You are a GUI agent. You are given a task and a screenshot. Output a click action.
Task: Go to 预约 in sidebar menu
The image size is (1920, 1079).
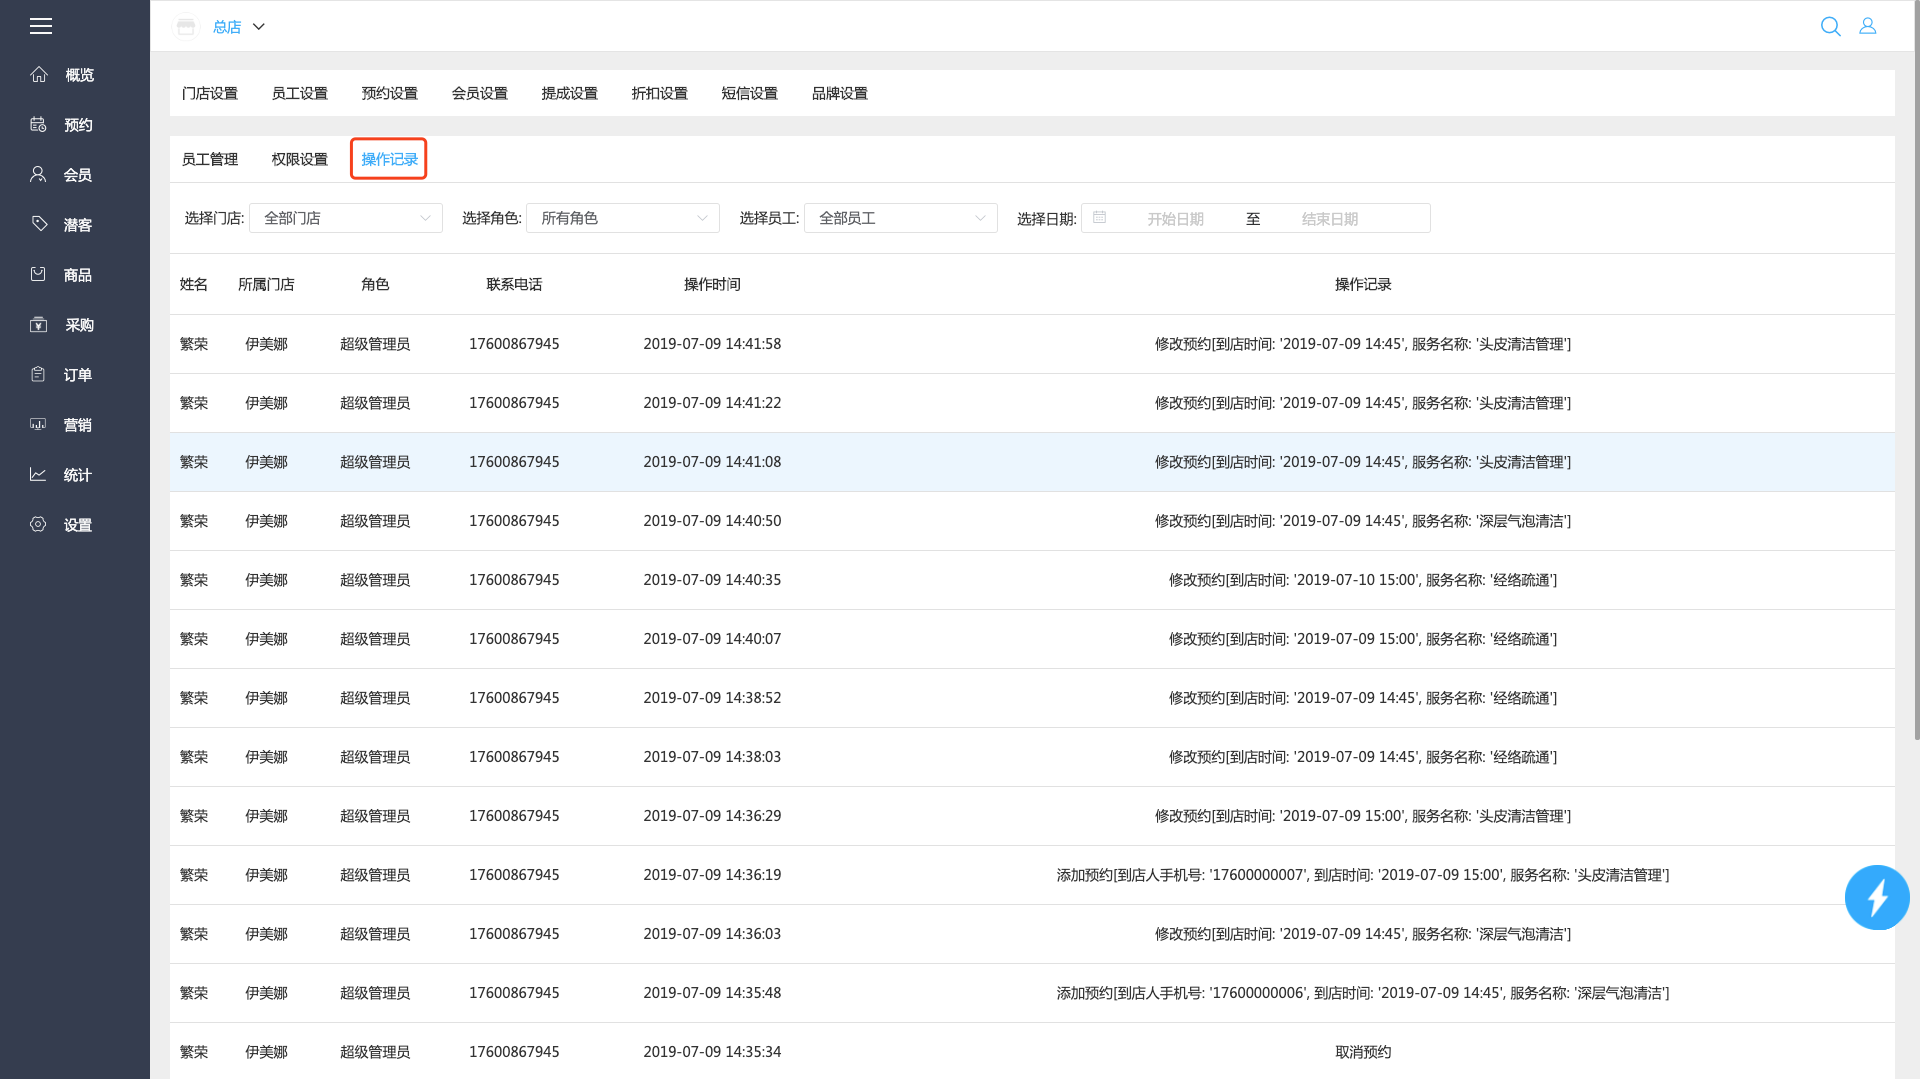pyautogui.click(x=78, y=125)
